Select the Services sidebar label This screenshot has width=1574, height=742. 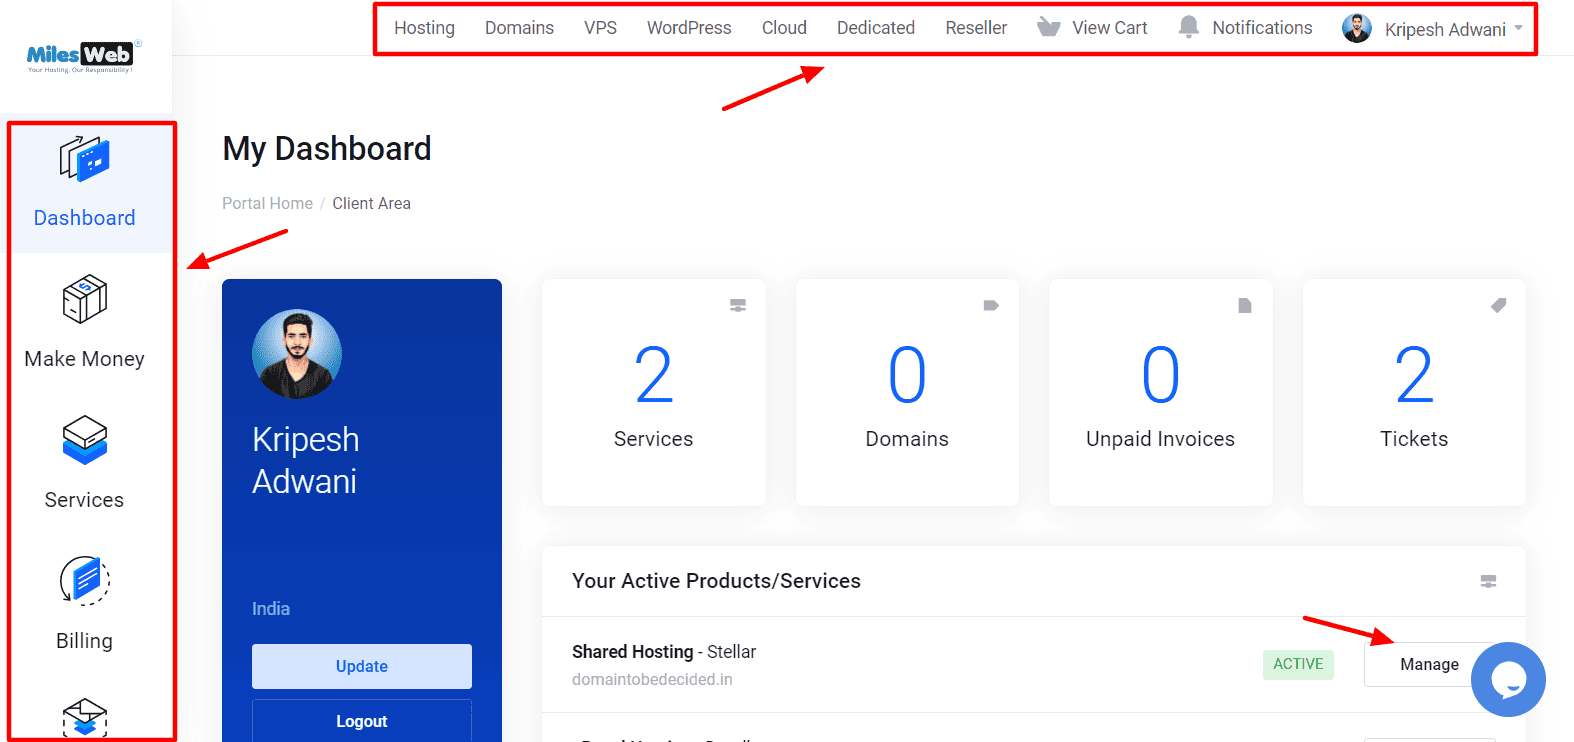point(84,500)
